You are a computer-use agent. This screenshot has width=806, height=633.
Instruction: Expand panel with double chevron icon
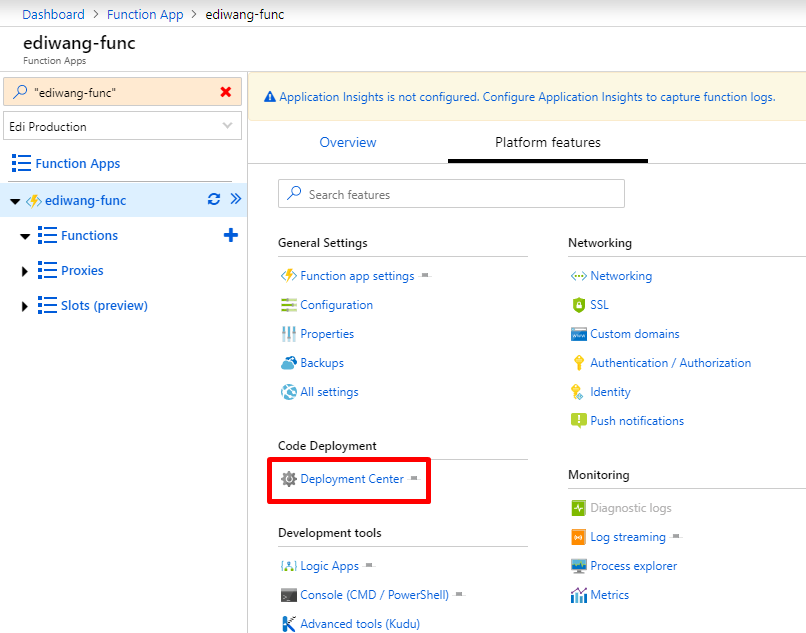[235, 199]
